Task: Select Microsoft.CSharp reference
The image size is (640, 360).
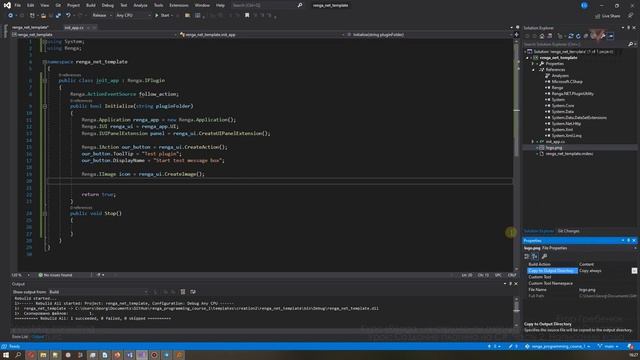Action: pyautogui.click(x=567, y=82)
